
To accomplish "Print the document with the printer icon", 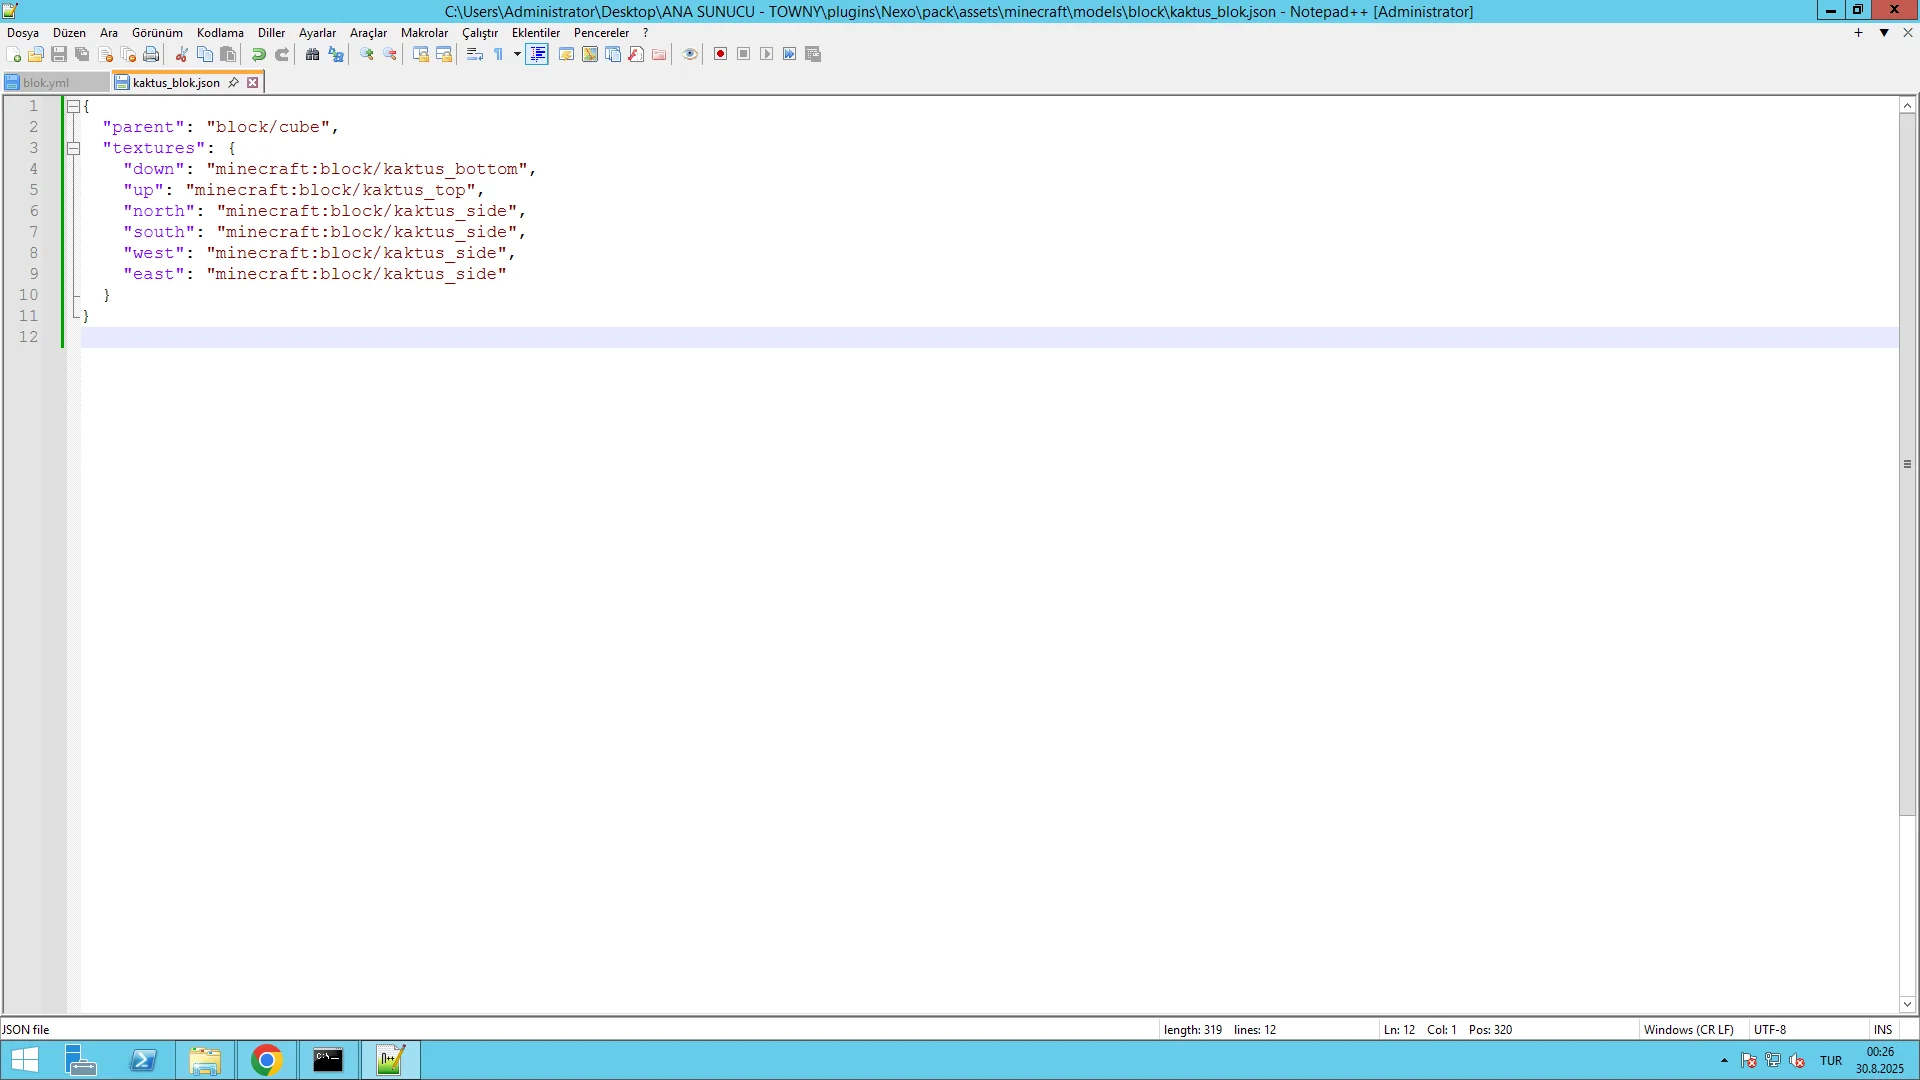I will click(151, 54).
